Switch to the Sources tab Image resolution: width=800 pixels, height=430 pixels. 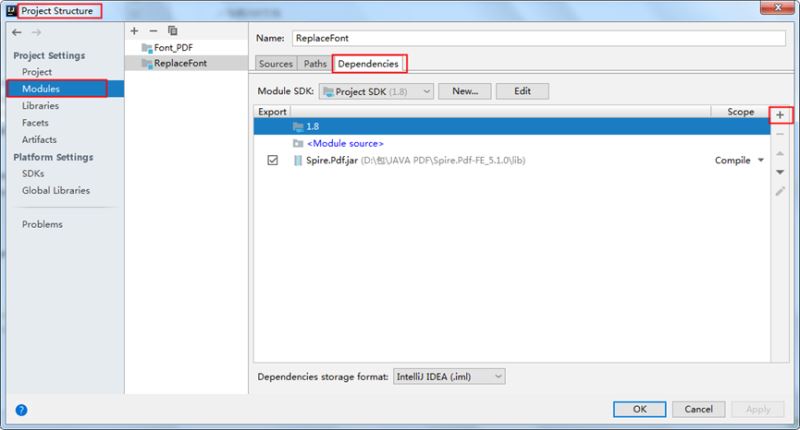(x=276, y=64)
